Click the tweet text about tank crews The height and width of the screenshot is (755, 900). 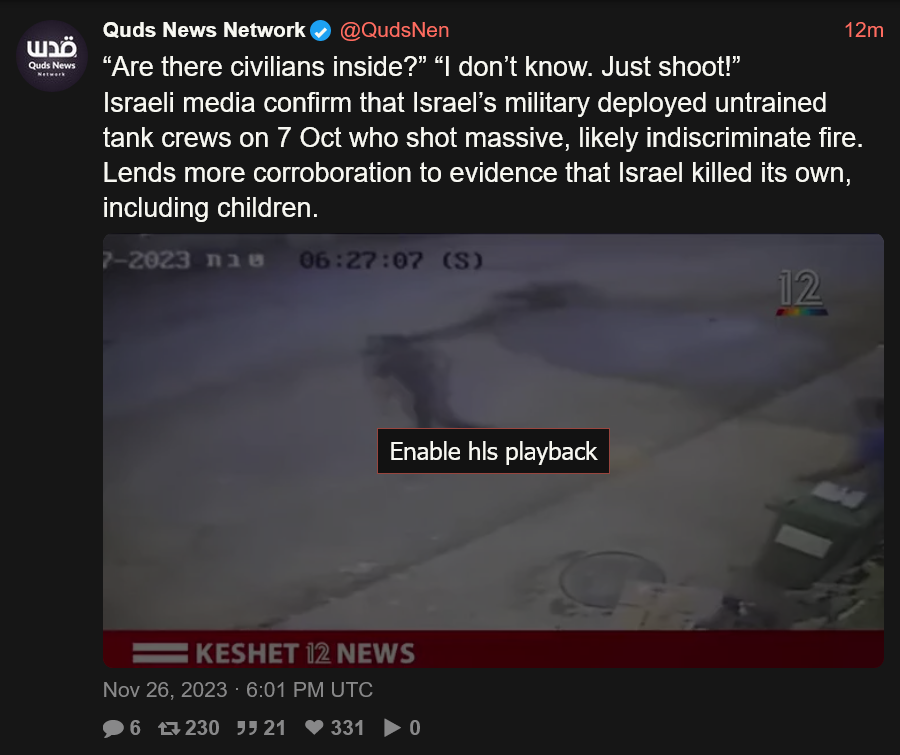pos(483,137)
